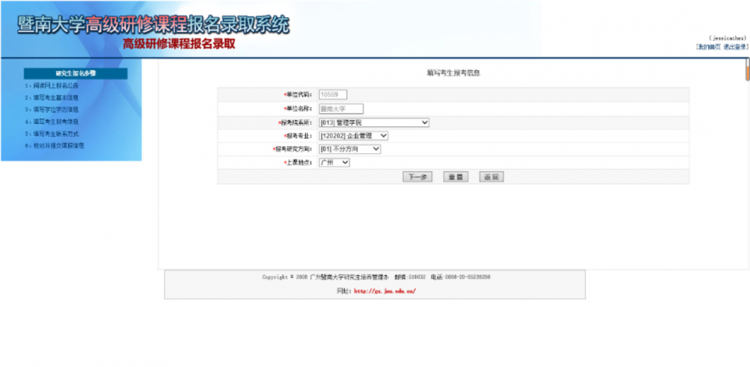Screen dimensions: 750x367
Task: Open step 6 校对并提交填报信息 in sidebar
Action: [55, 145]
